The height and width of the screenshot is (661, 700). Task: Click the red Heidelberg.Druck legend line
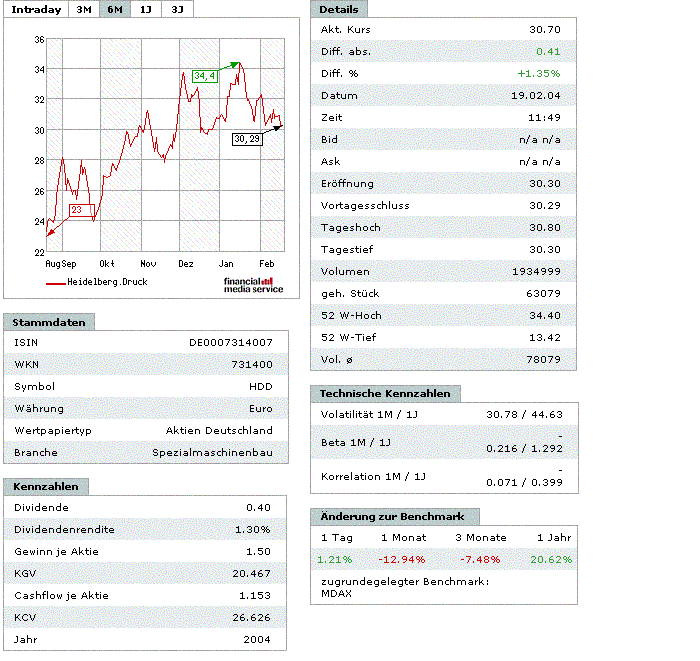[55, 284]
